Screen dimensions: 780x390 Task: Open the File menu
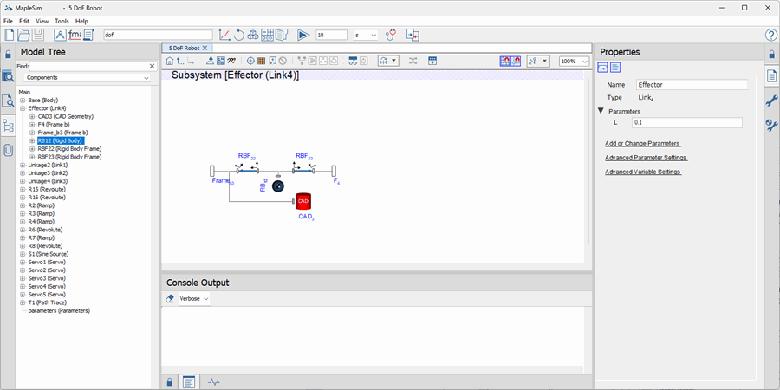click(8, 21)
